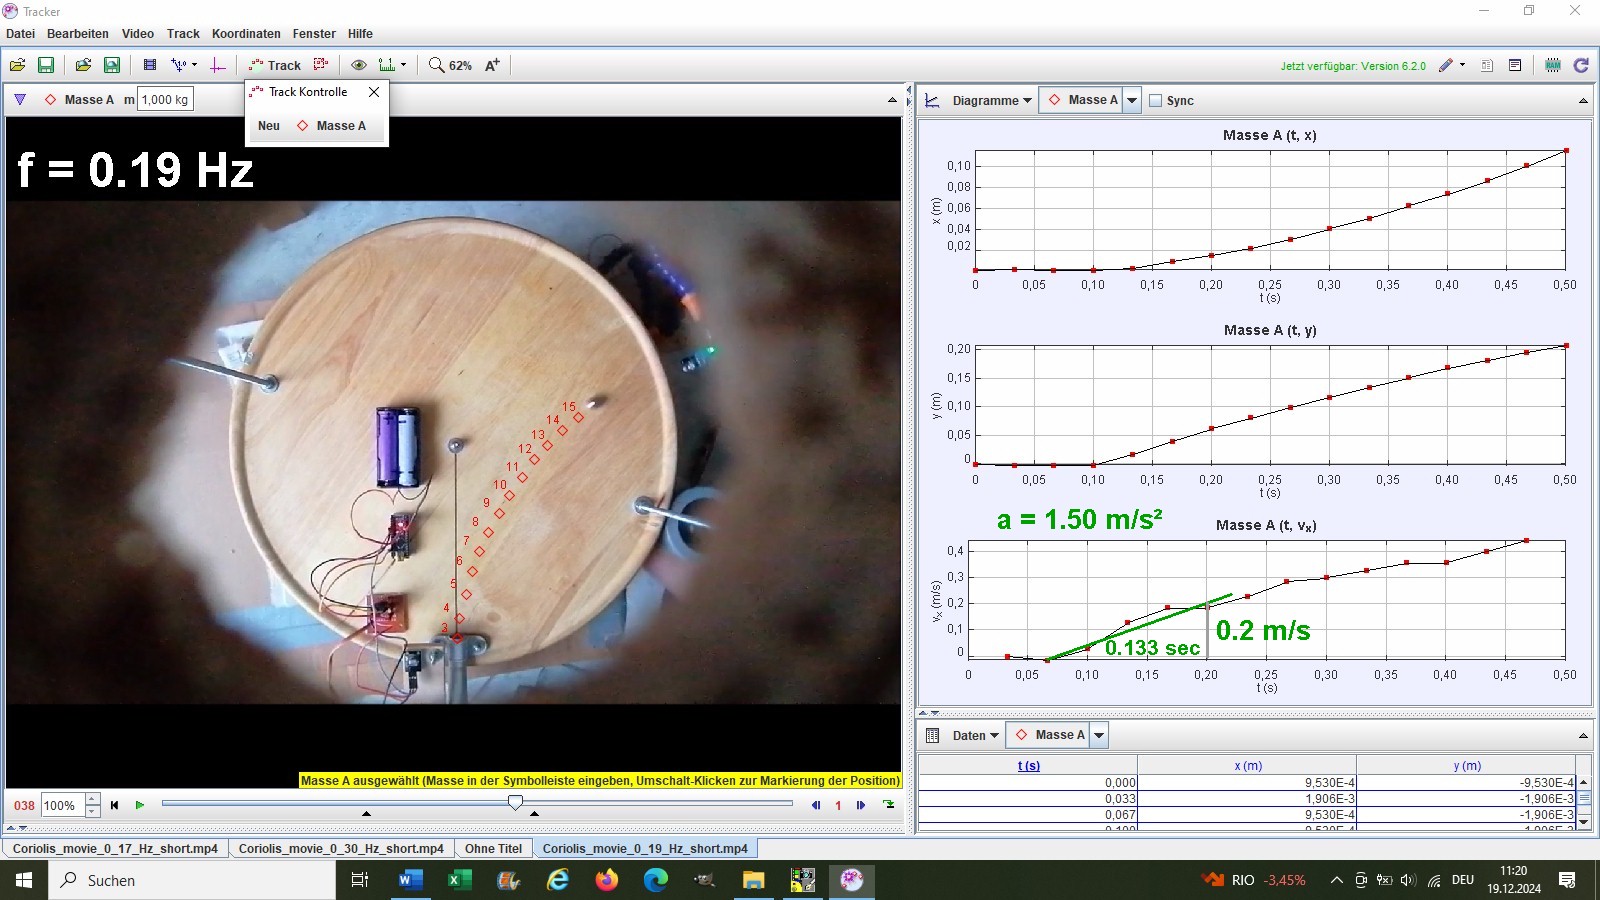Click the purple refresh arrow icon
This screenshot has height=900, width=1600.
[x=1581, y=65]
